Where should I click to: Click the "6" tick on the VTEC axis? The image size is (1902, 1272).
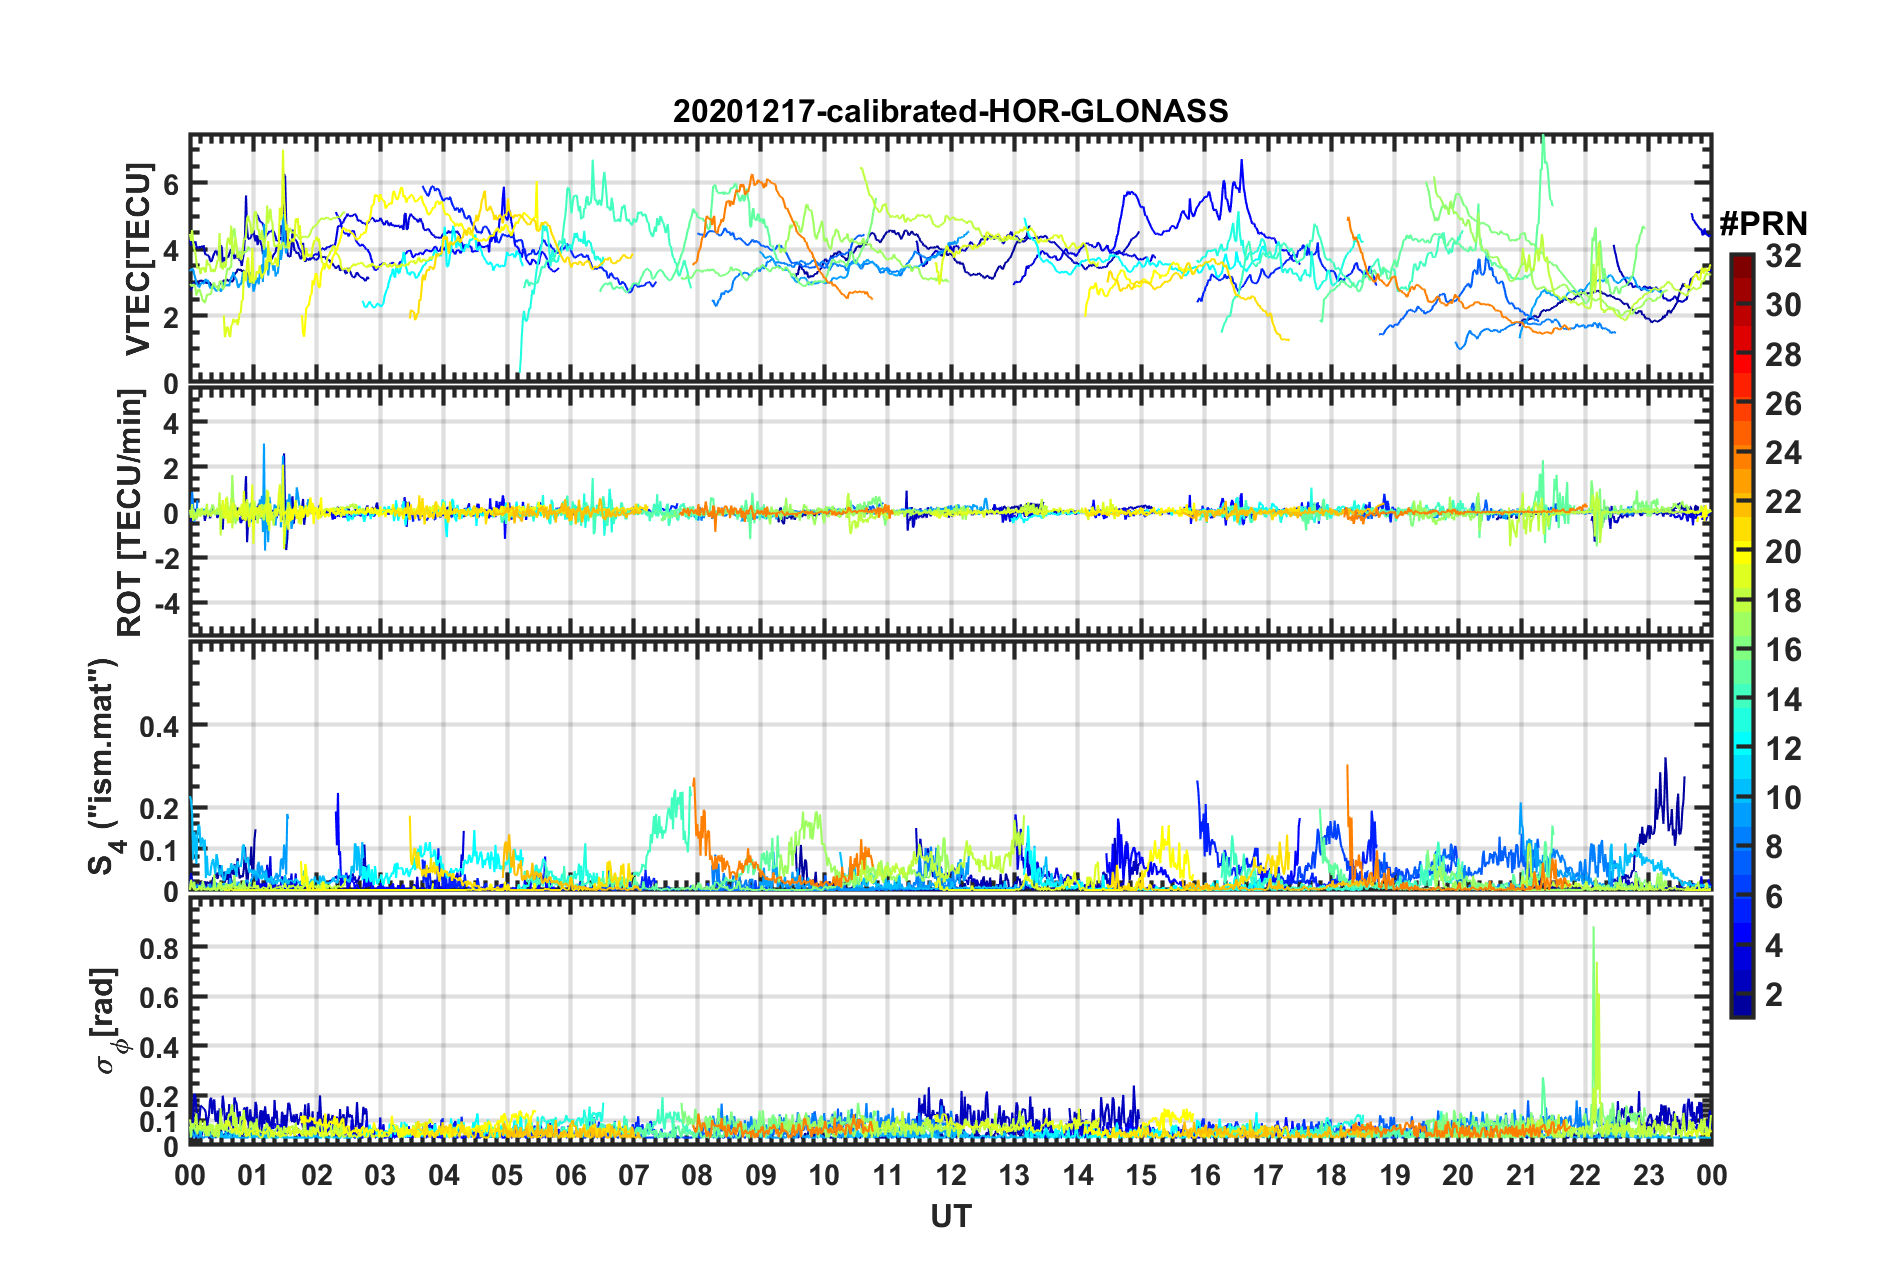coord(171,184)
